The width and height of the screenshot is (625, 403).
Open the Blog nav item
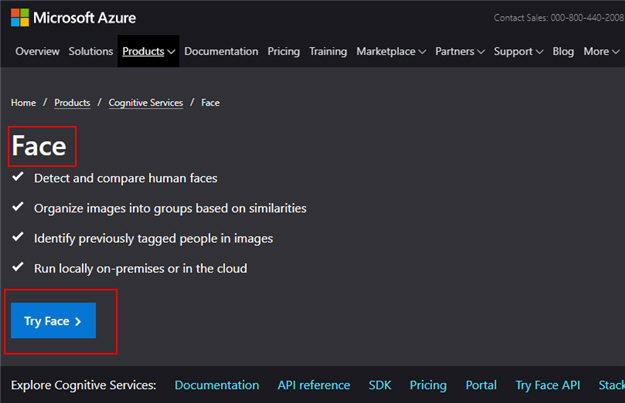coord(563,51)
